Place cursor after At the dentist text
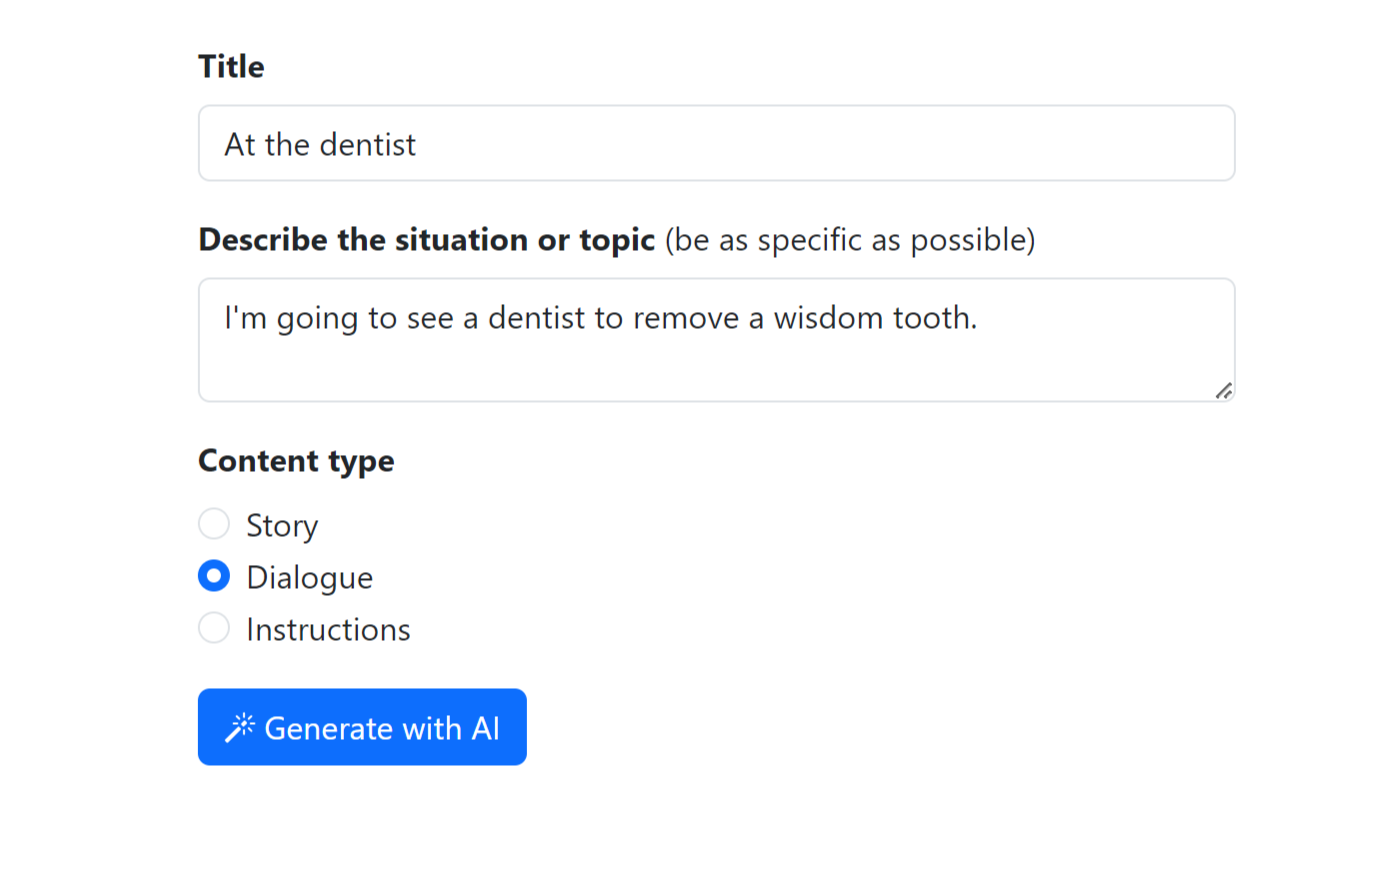Image resolution: width=1397 pixels, height=878 pixels. pyautogui.click(x=418, y=145)
